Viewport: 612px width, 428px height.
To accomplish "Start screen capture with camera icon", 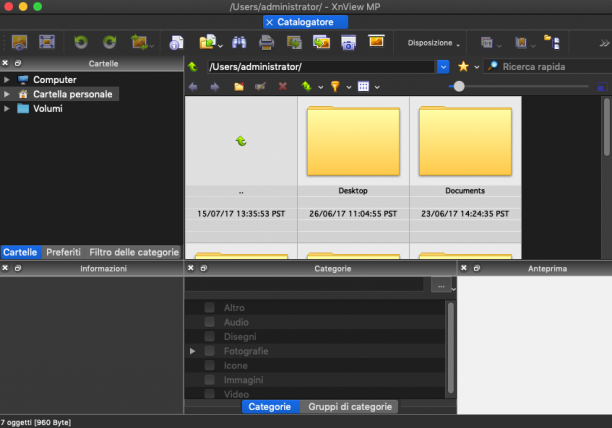I will coord(349,42).
